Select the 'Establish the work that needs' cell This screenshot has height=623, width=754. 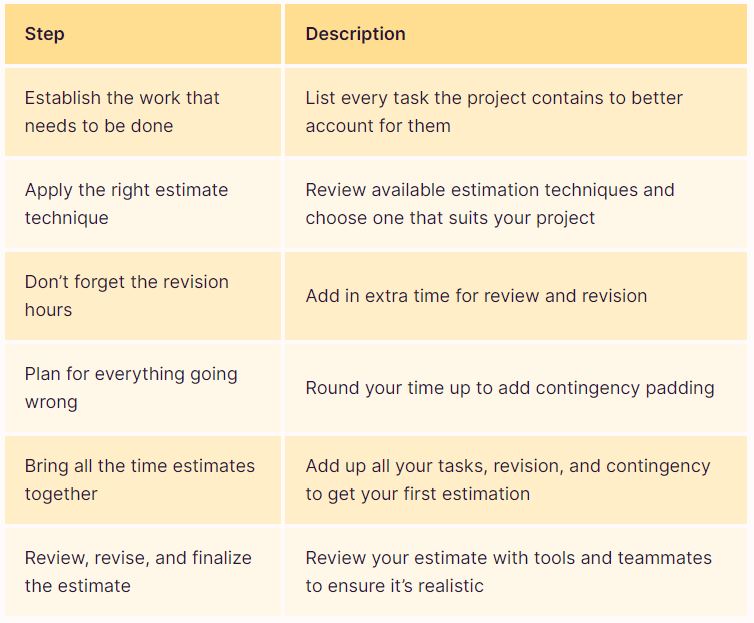pyautogui.click(x=143, y=112)
